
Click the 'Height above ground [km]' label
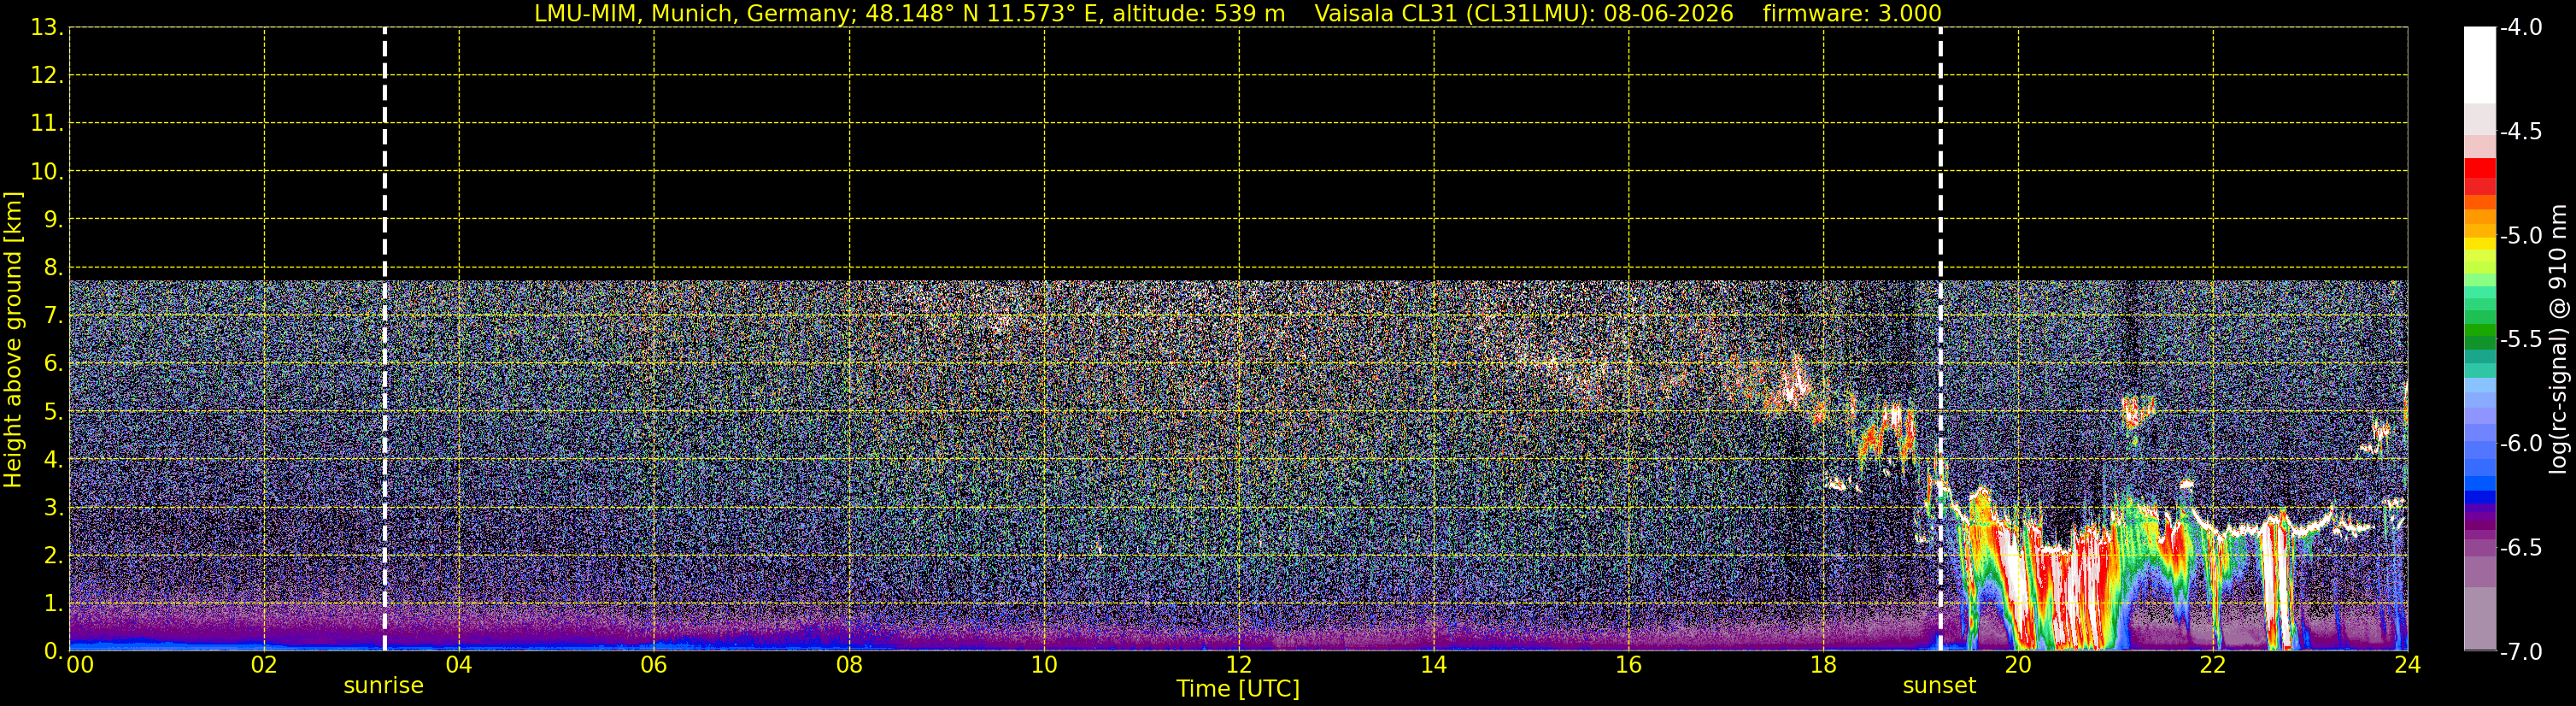pos(13,339)
